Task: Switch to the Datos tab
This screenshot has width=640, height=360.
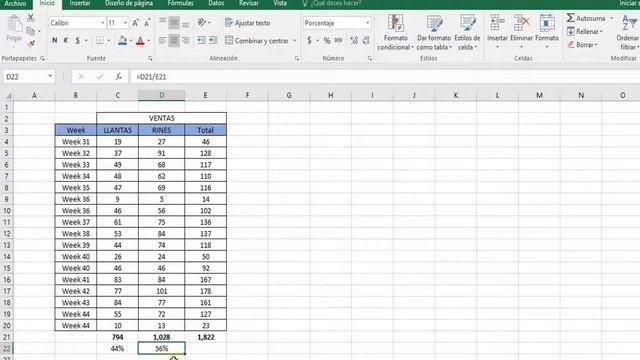Action: [x=216, y=4]
